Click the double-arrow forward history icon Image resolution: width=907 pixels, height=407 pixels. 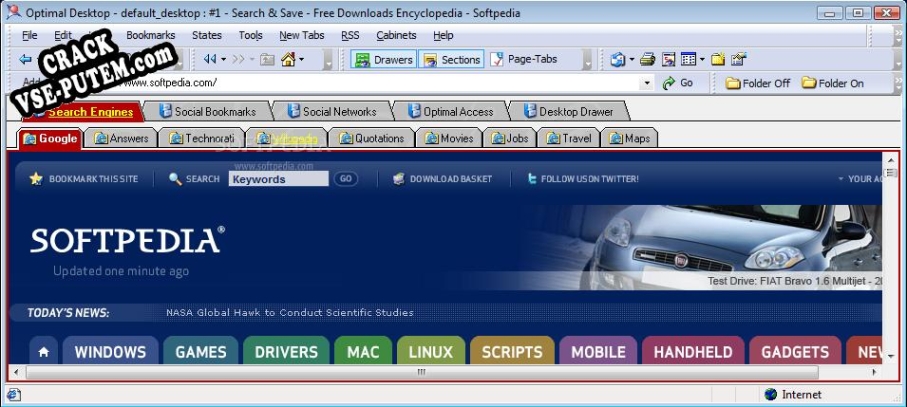pos(238,59)
